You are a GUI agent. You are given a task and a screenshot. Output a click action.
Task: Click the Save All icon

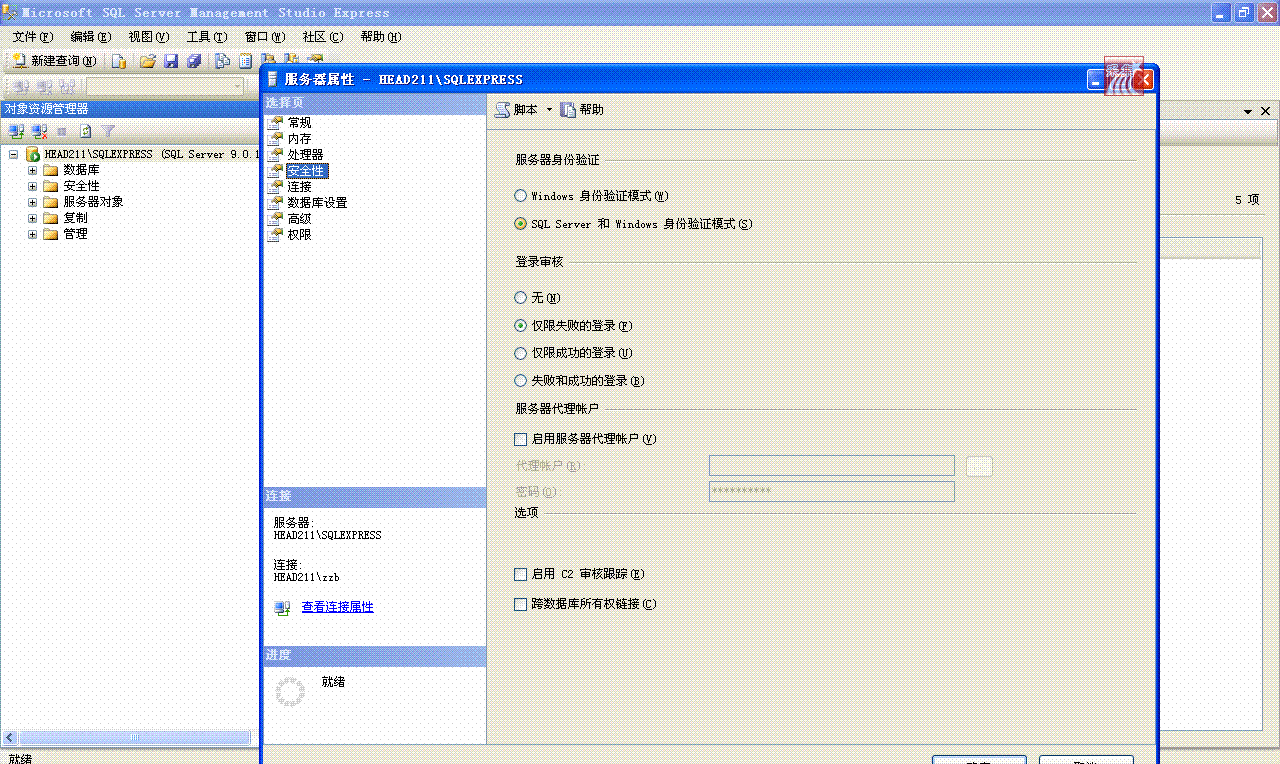coord(194,61)
